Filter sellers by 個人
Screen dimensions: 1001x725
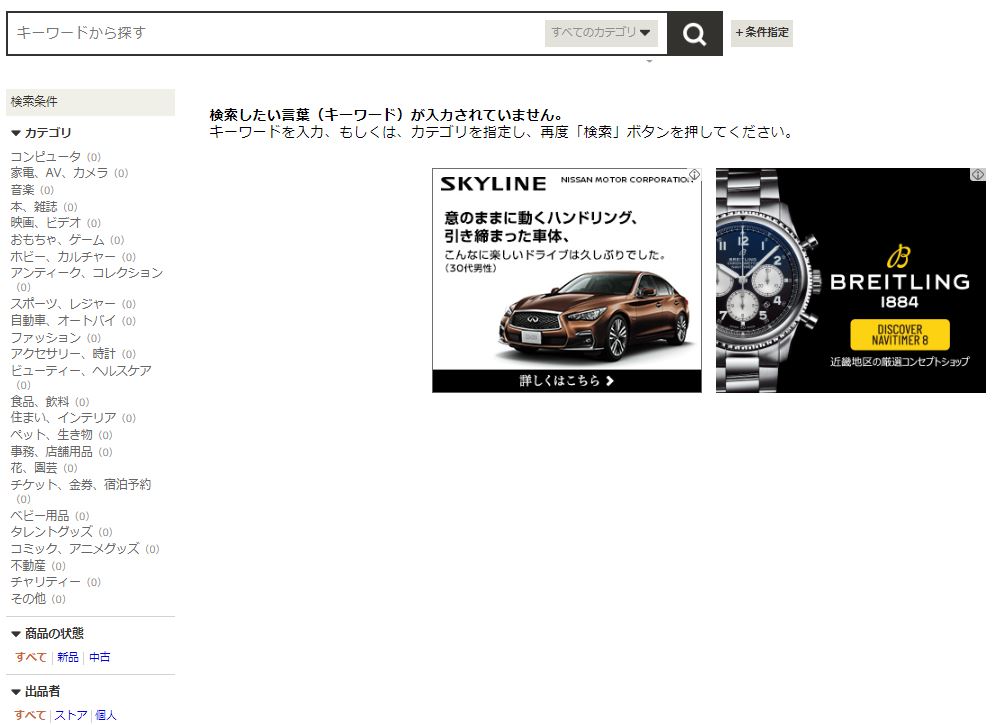[106, 715]
